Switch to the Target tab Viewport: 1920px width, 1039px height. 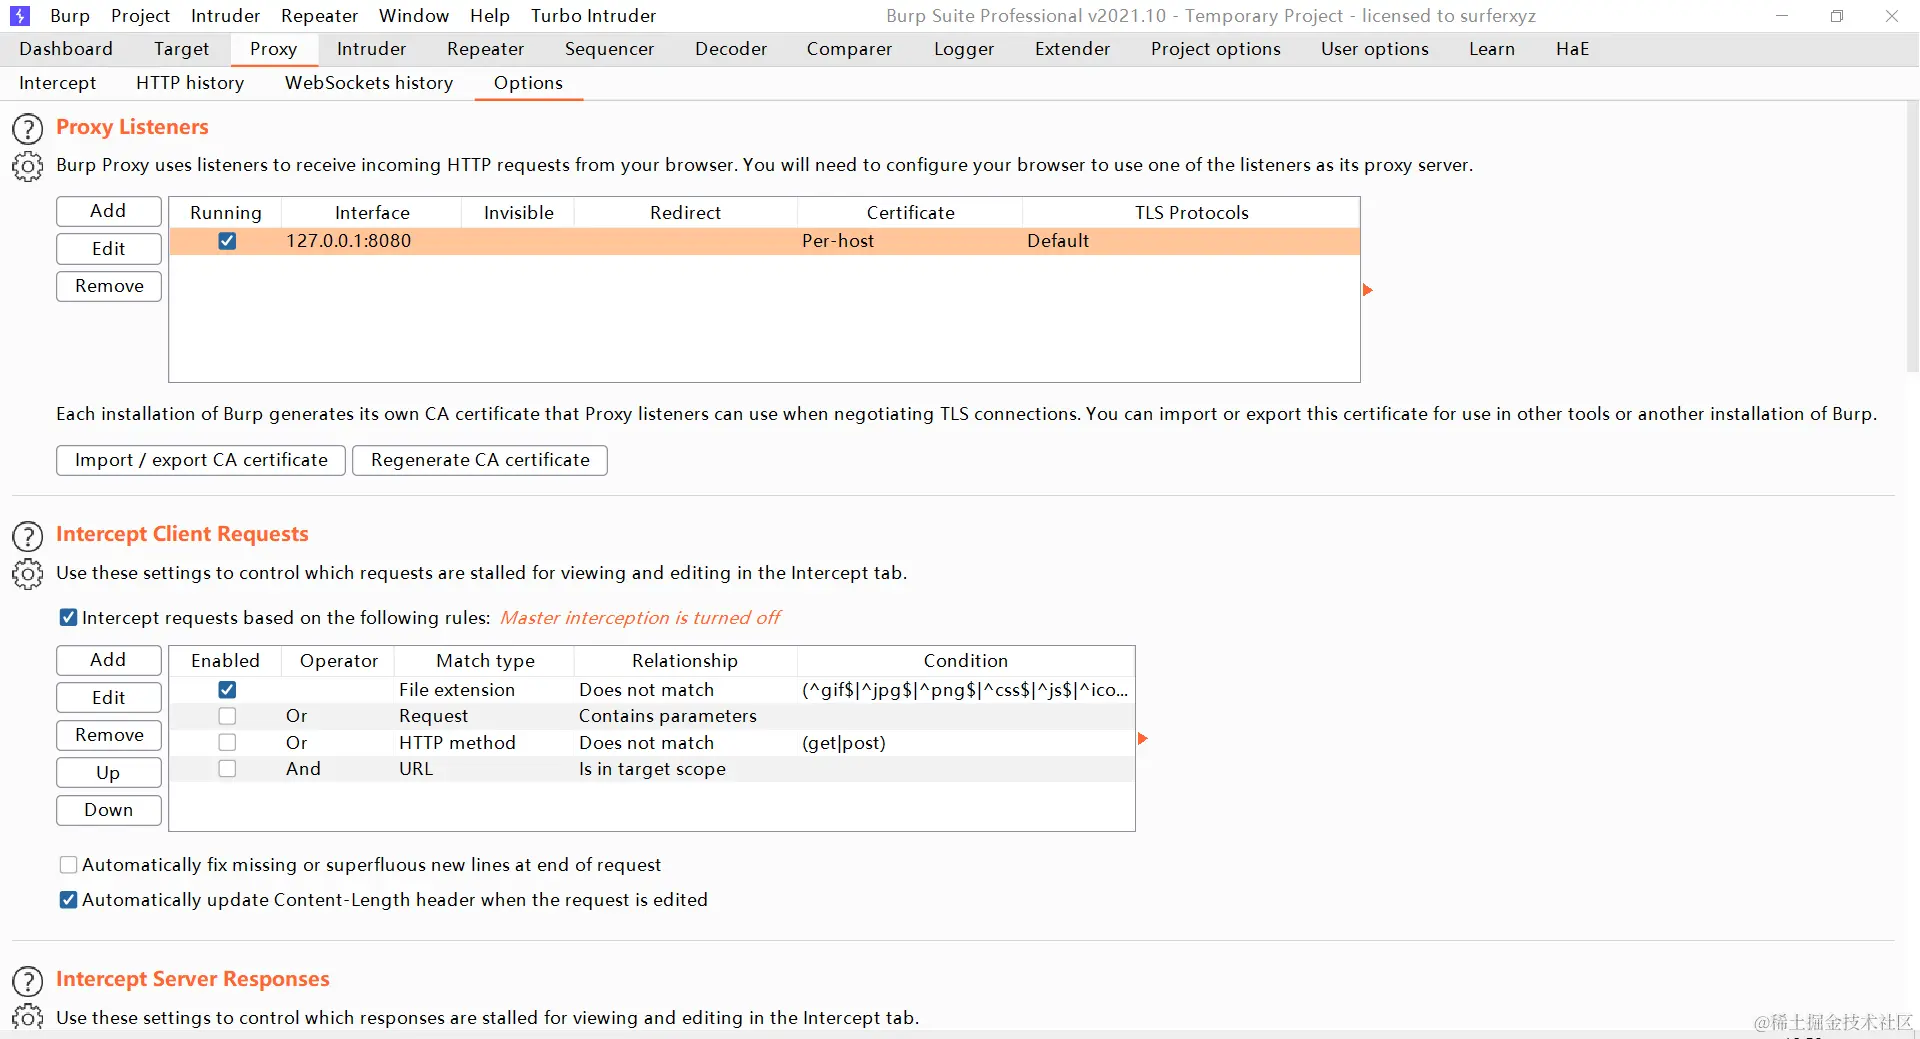point(182,49)
